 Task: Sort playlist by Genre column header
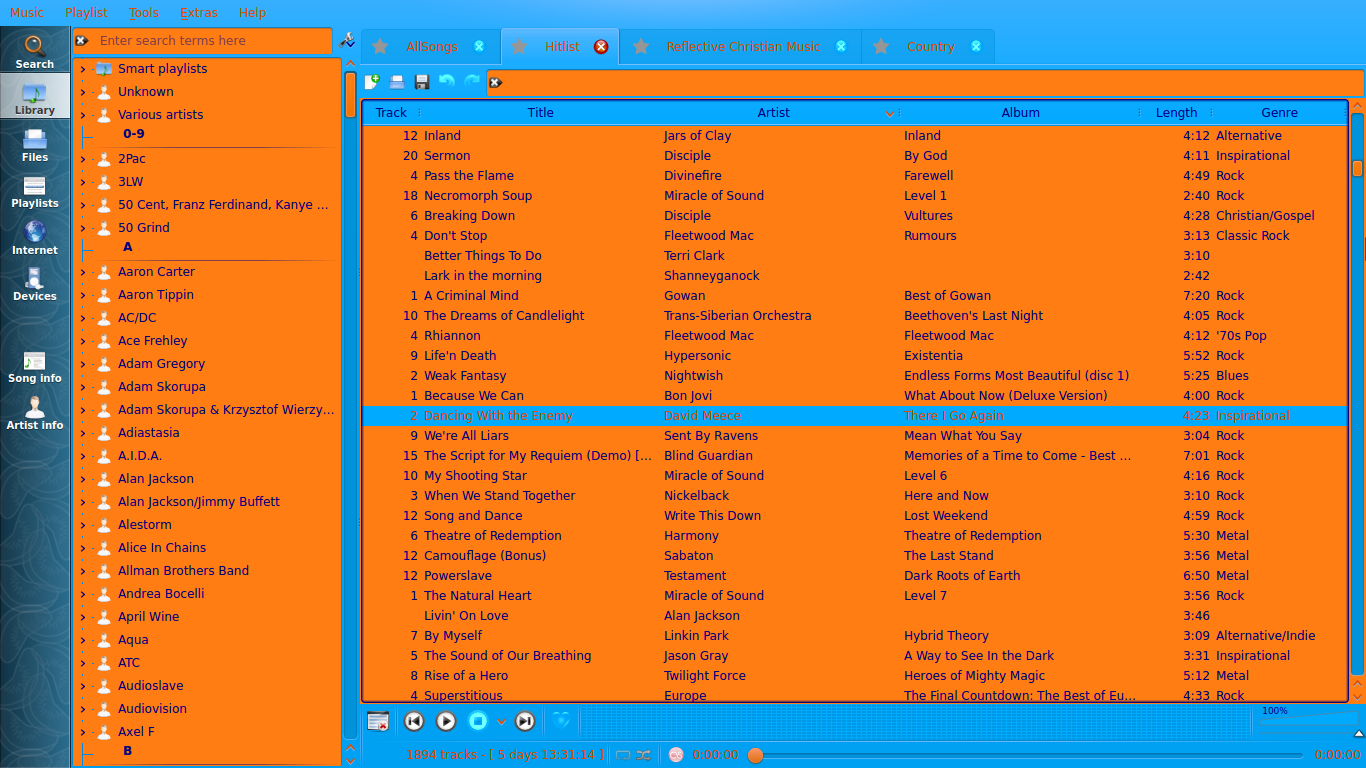[x=1279, y=113]
